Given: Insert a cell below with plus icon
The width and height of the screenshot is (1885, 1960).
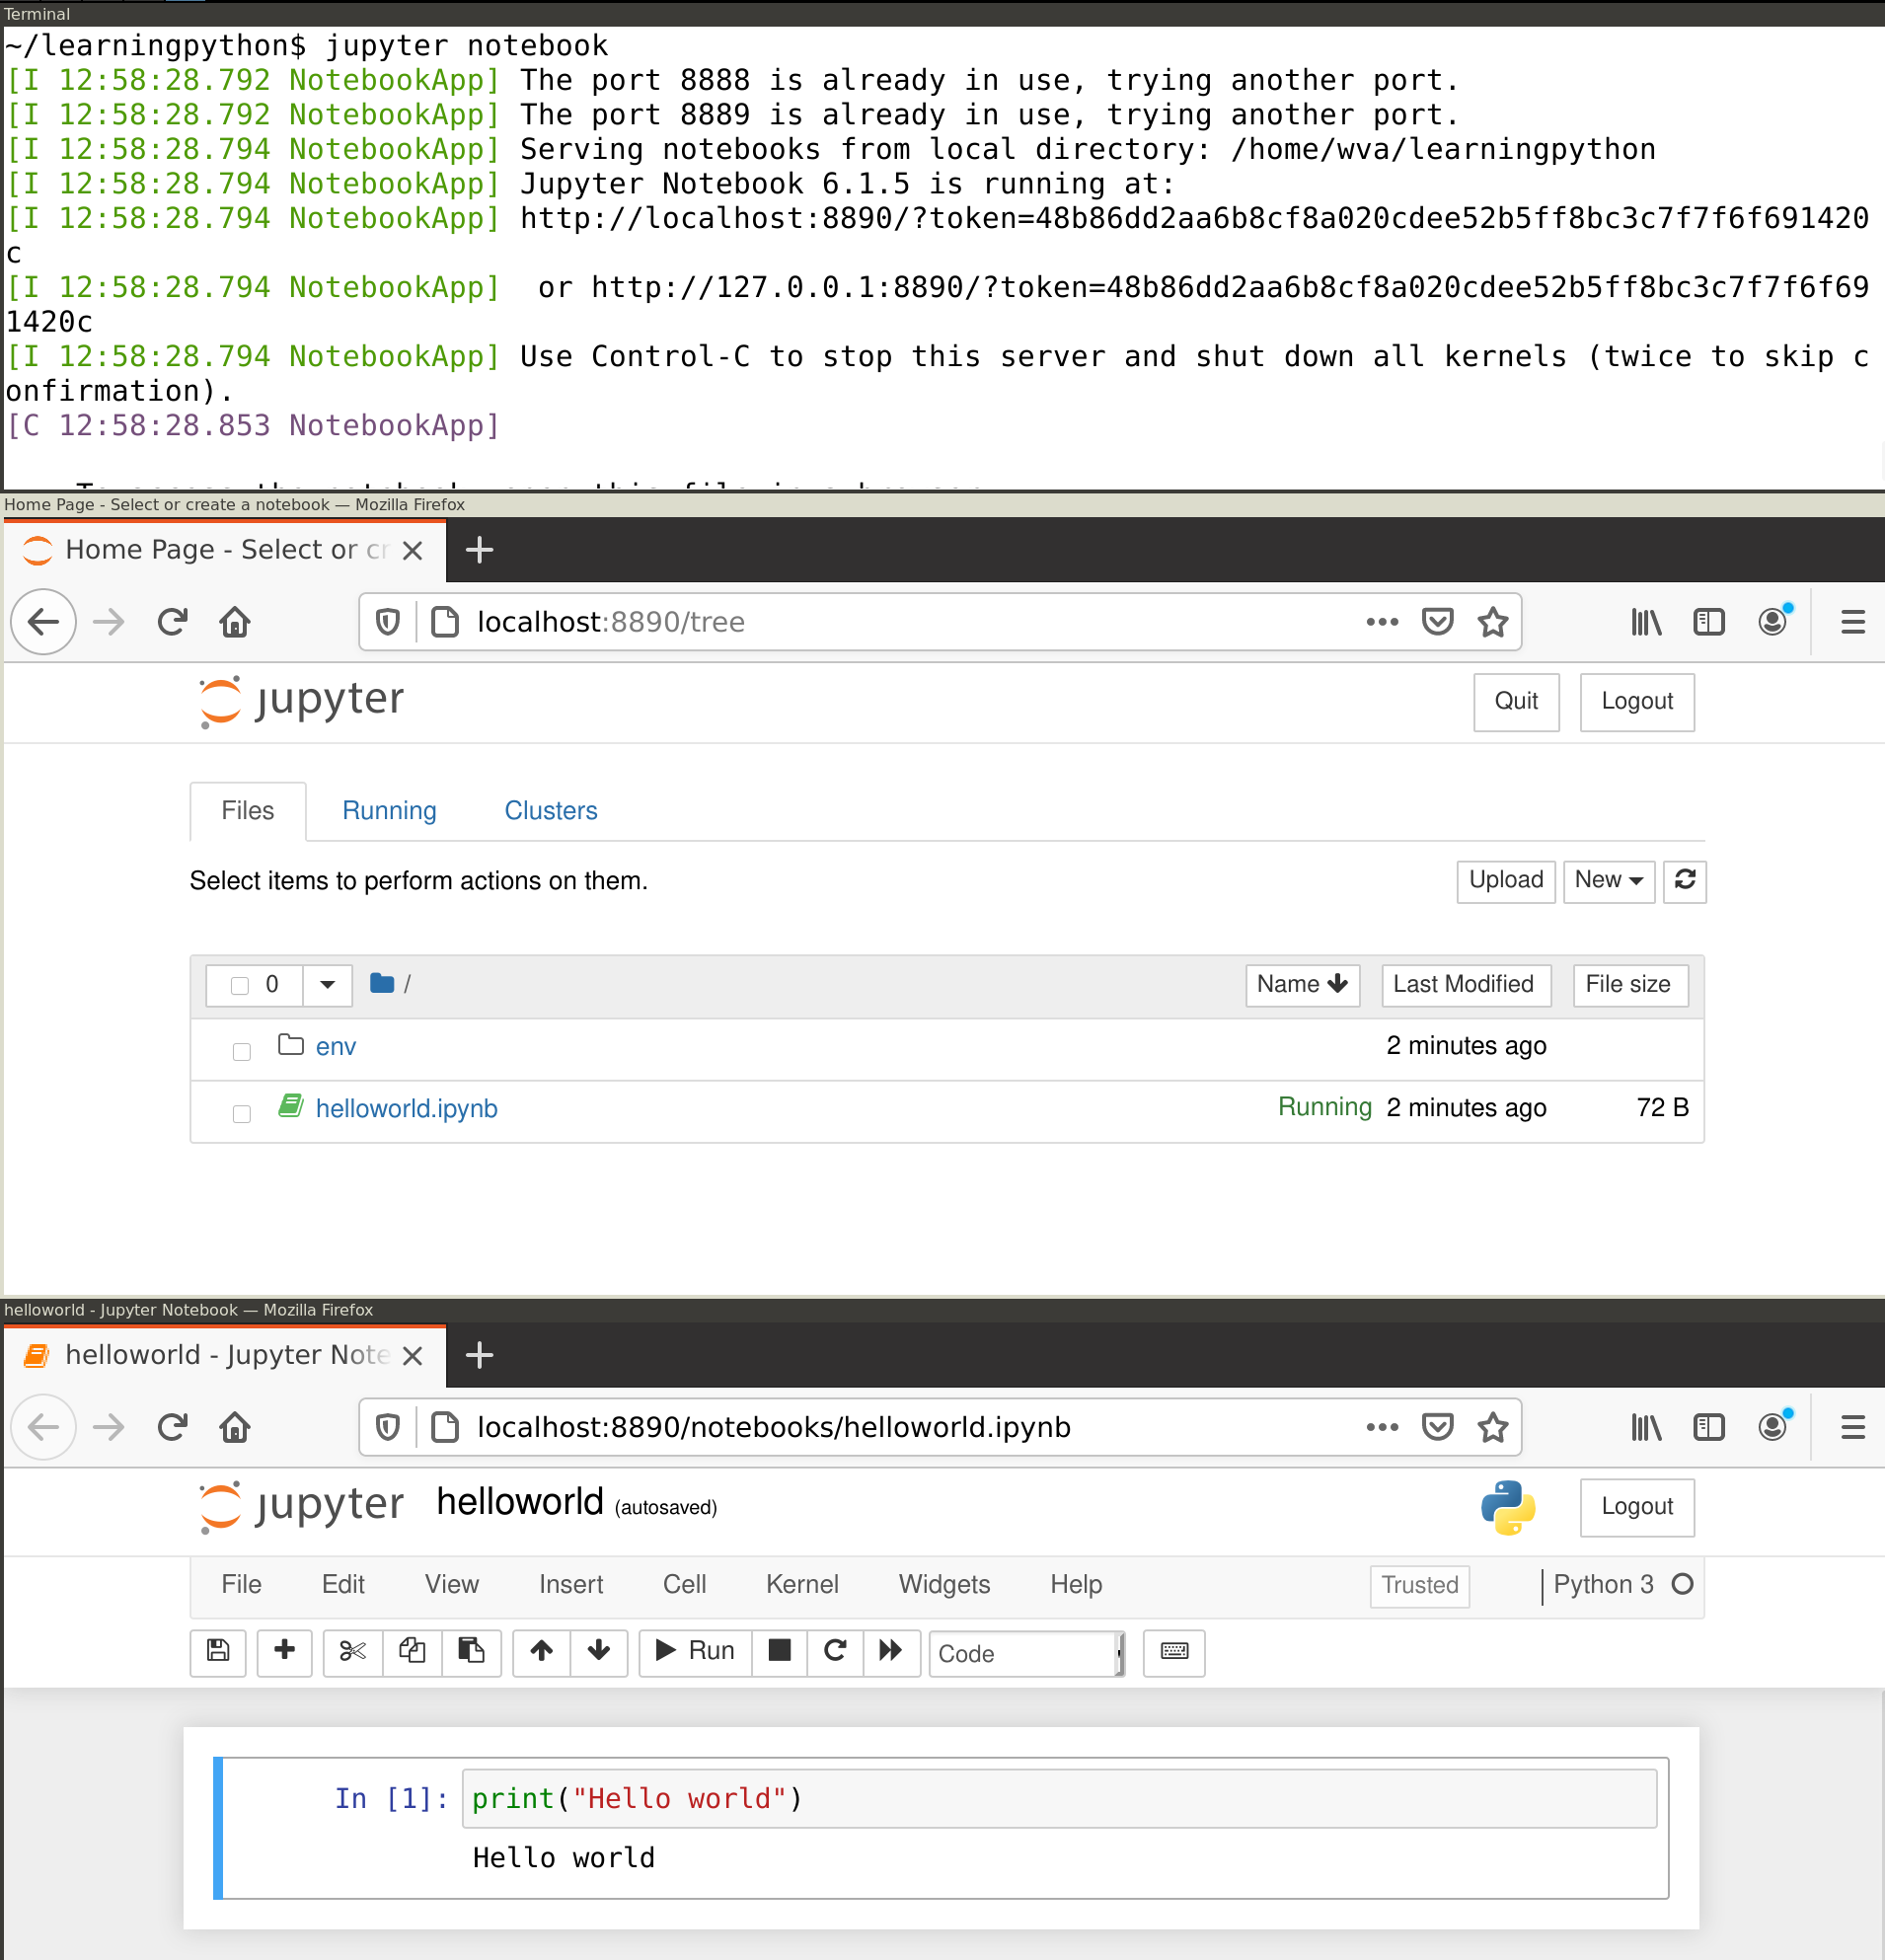Looking at the screenshot, I should tap(284, 1651).
